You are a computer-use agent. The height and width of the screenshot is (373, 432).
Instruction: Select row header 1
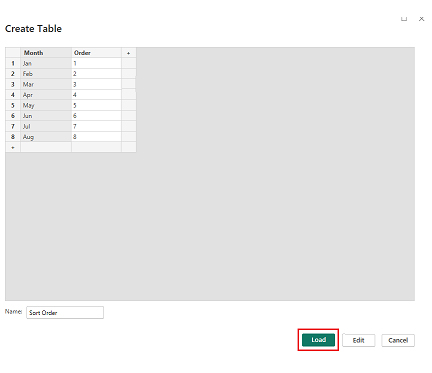13,63
